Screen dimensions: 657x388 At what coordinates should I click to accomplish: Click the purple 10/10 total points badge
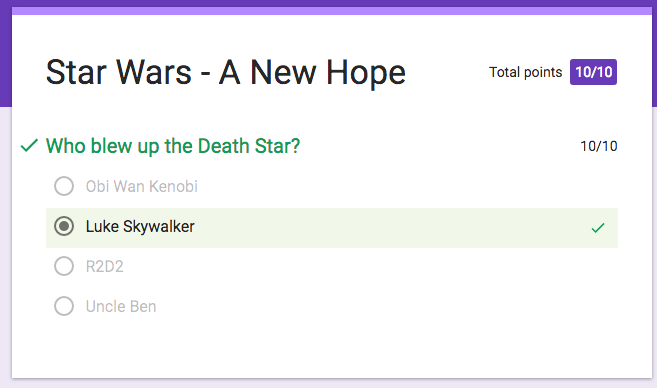click(593, 72)
